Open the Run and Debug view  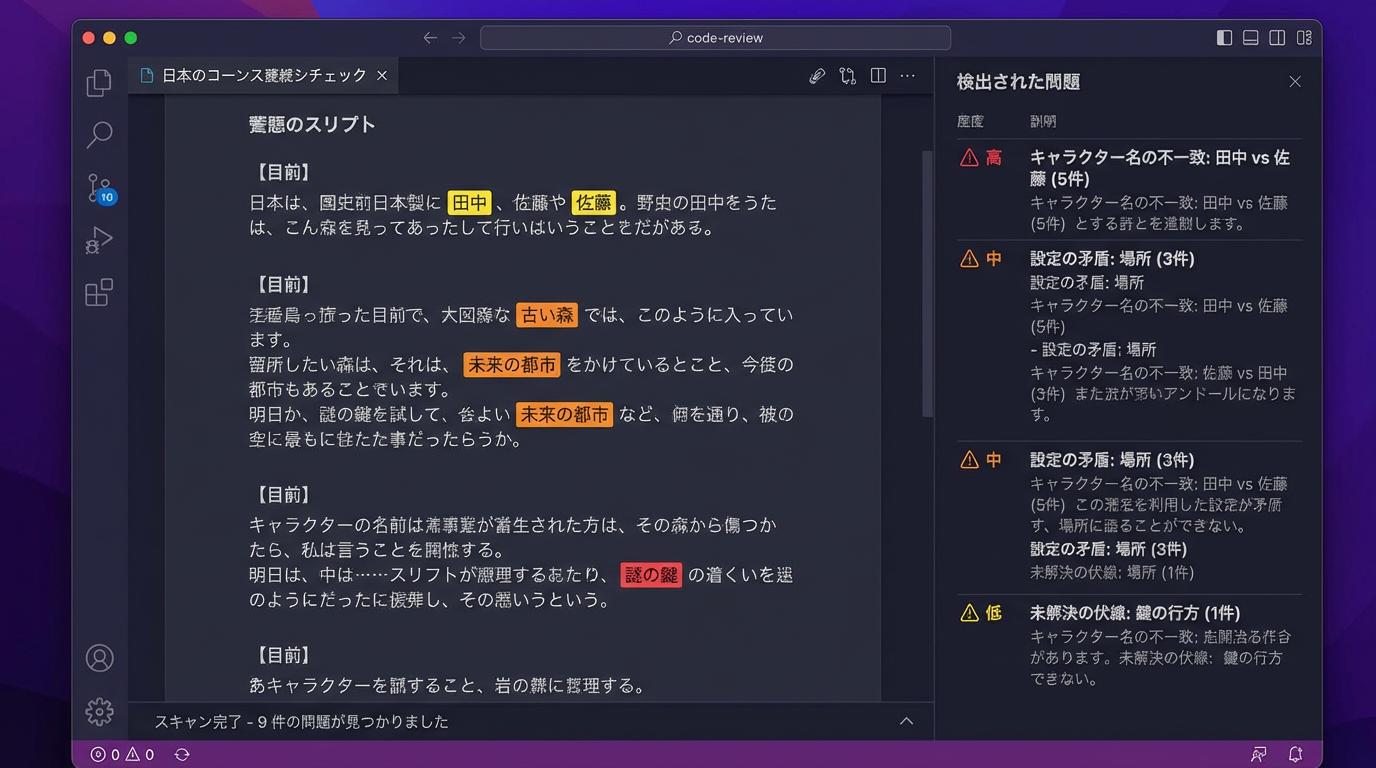98,240
